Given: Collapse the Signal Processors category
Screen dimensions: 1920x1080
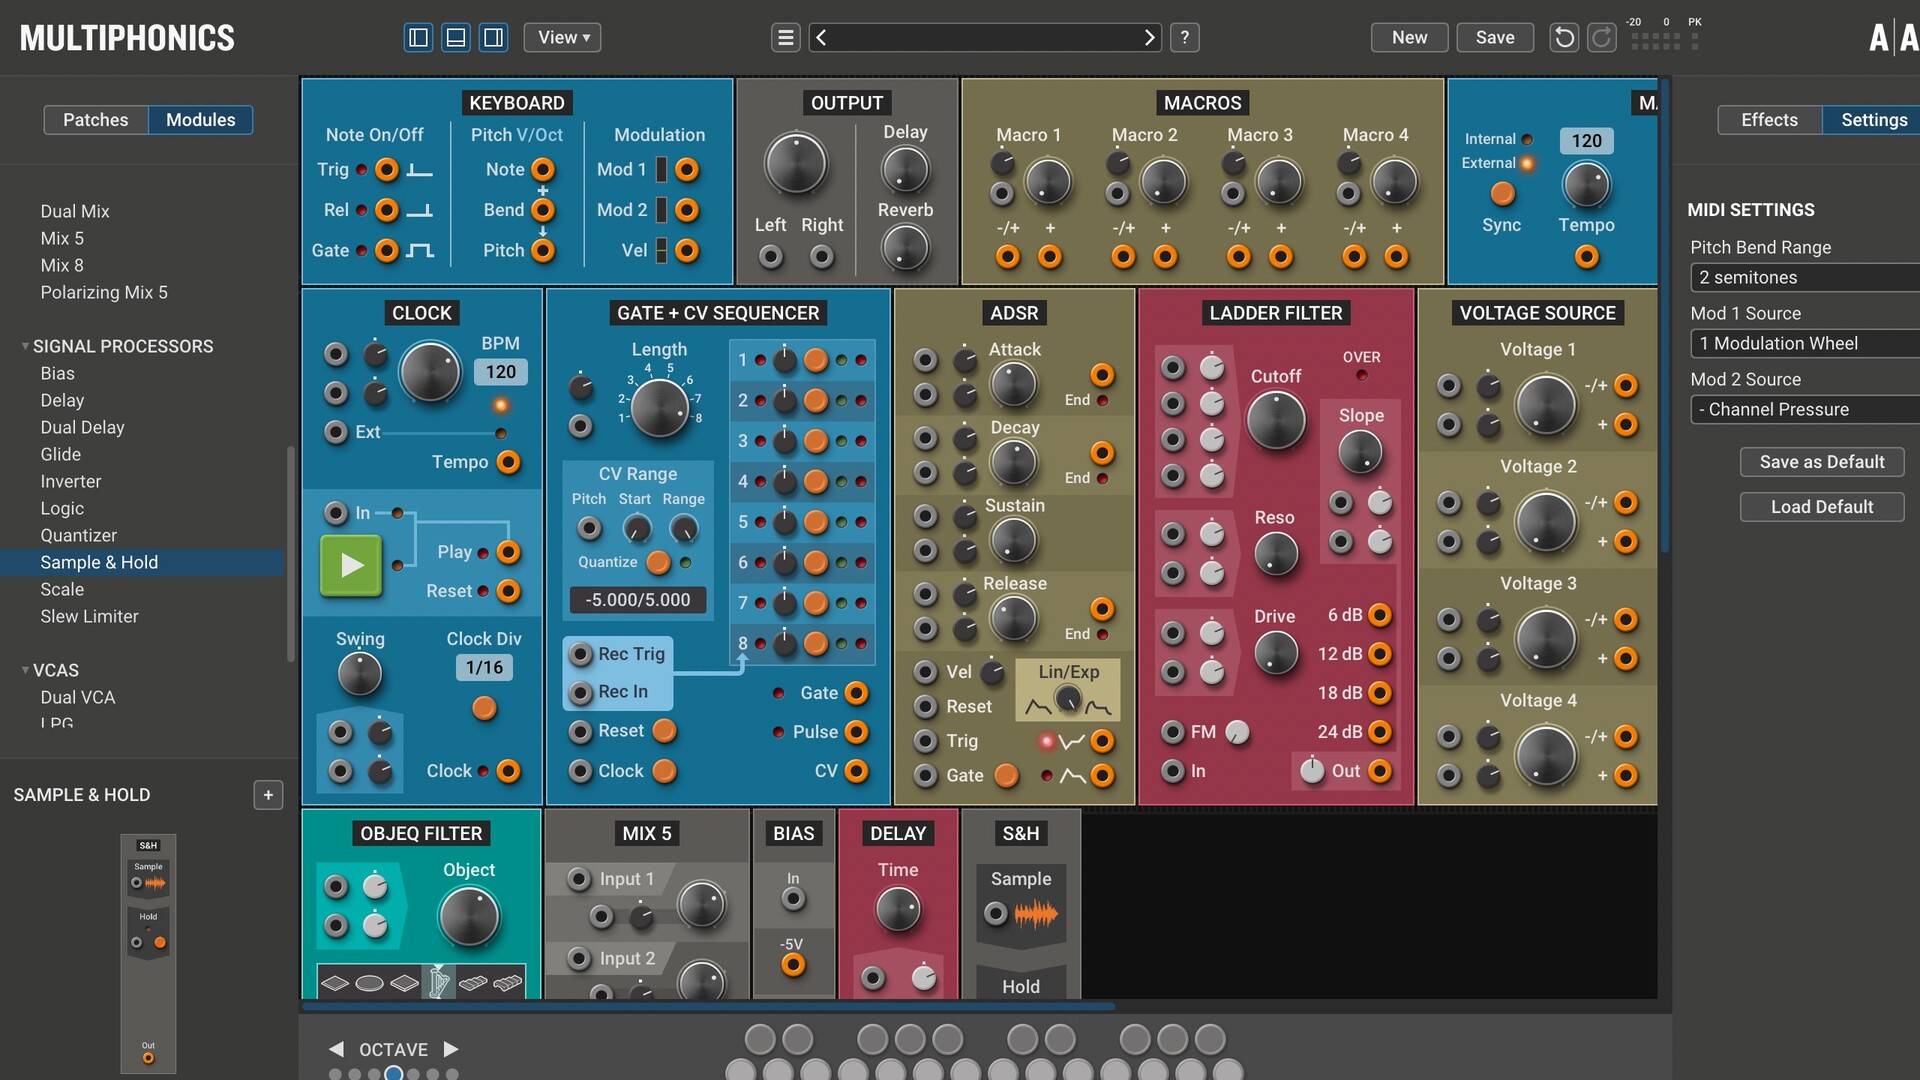Looking at the screenshot, I should pyautogui.click(x=25, y=346).
